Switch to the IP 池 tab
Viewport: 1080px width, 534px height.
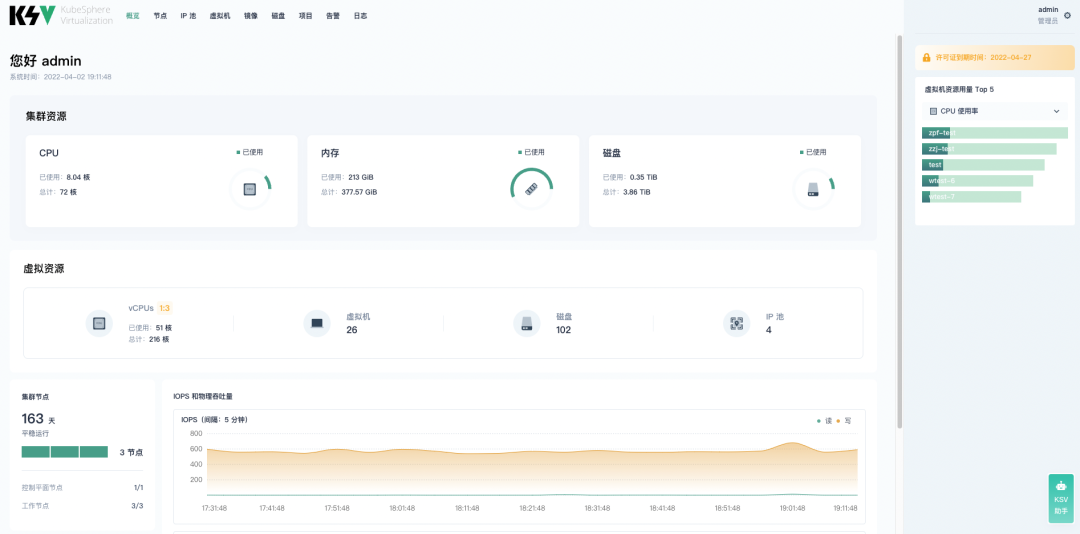(x=188, y=16)
